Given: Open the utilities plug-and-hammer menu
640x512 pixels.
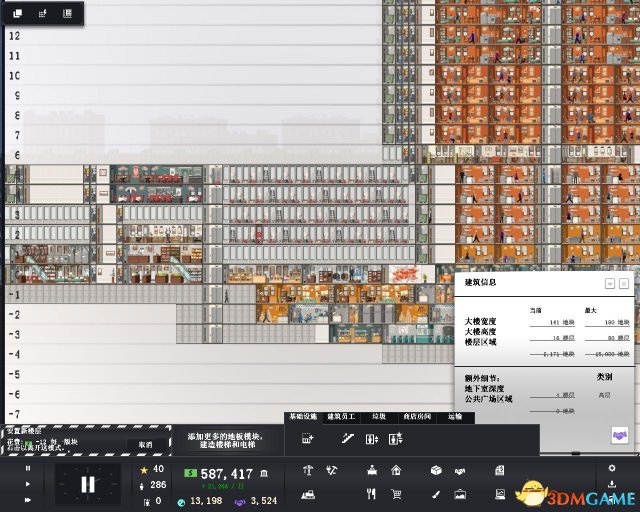Looking at the screenshot, I should point(332,471).
